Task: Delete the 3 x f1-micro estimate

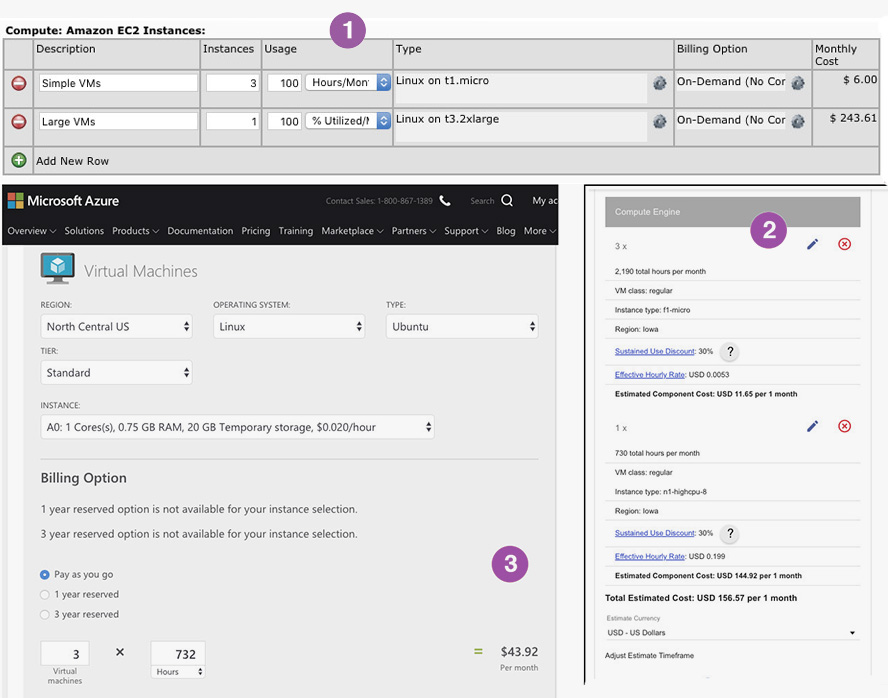Action: [x=844, y=244]
